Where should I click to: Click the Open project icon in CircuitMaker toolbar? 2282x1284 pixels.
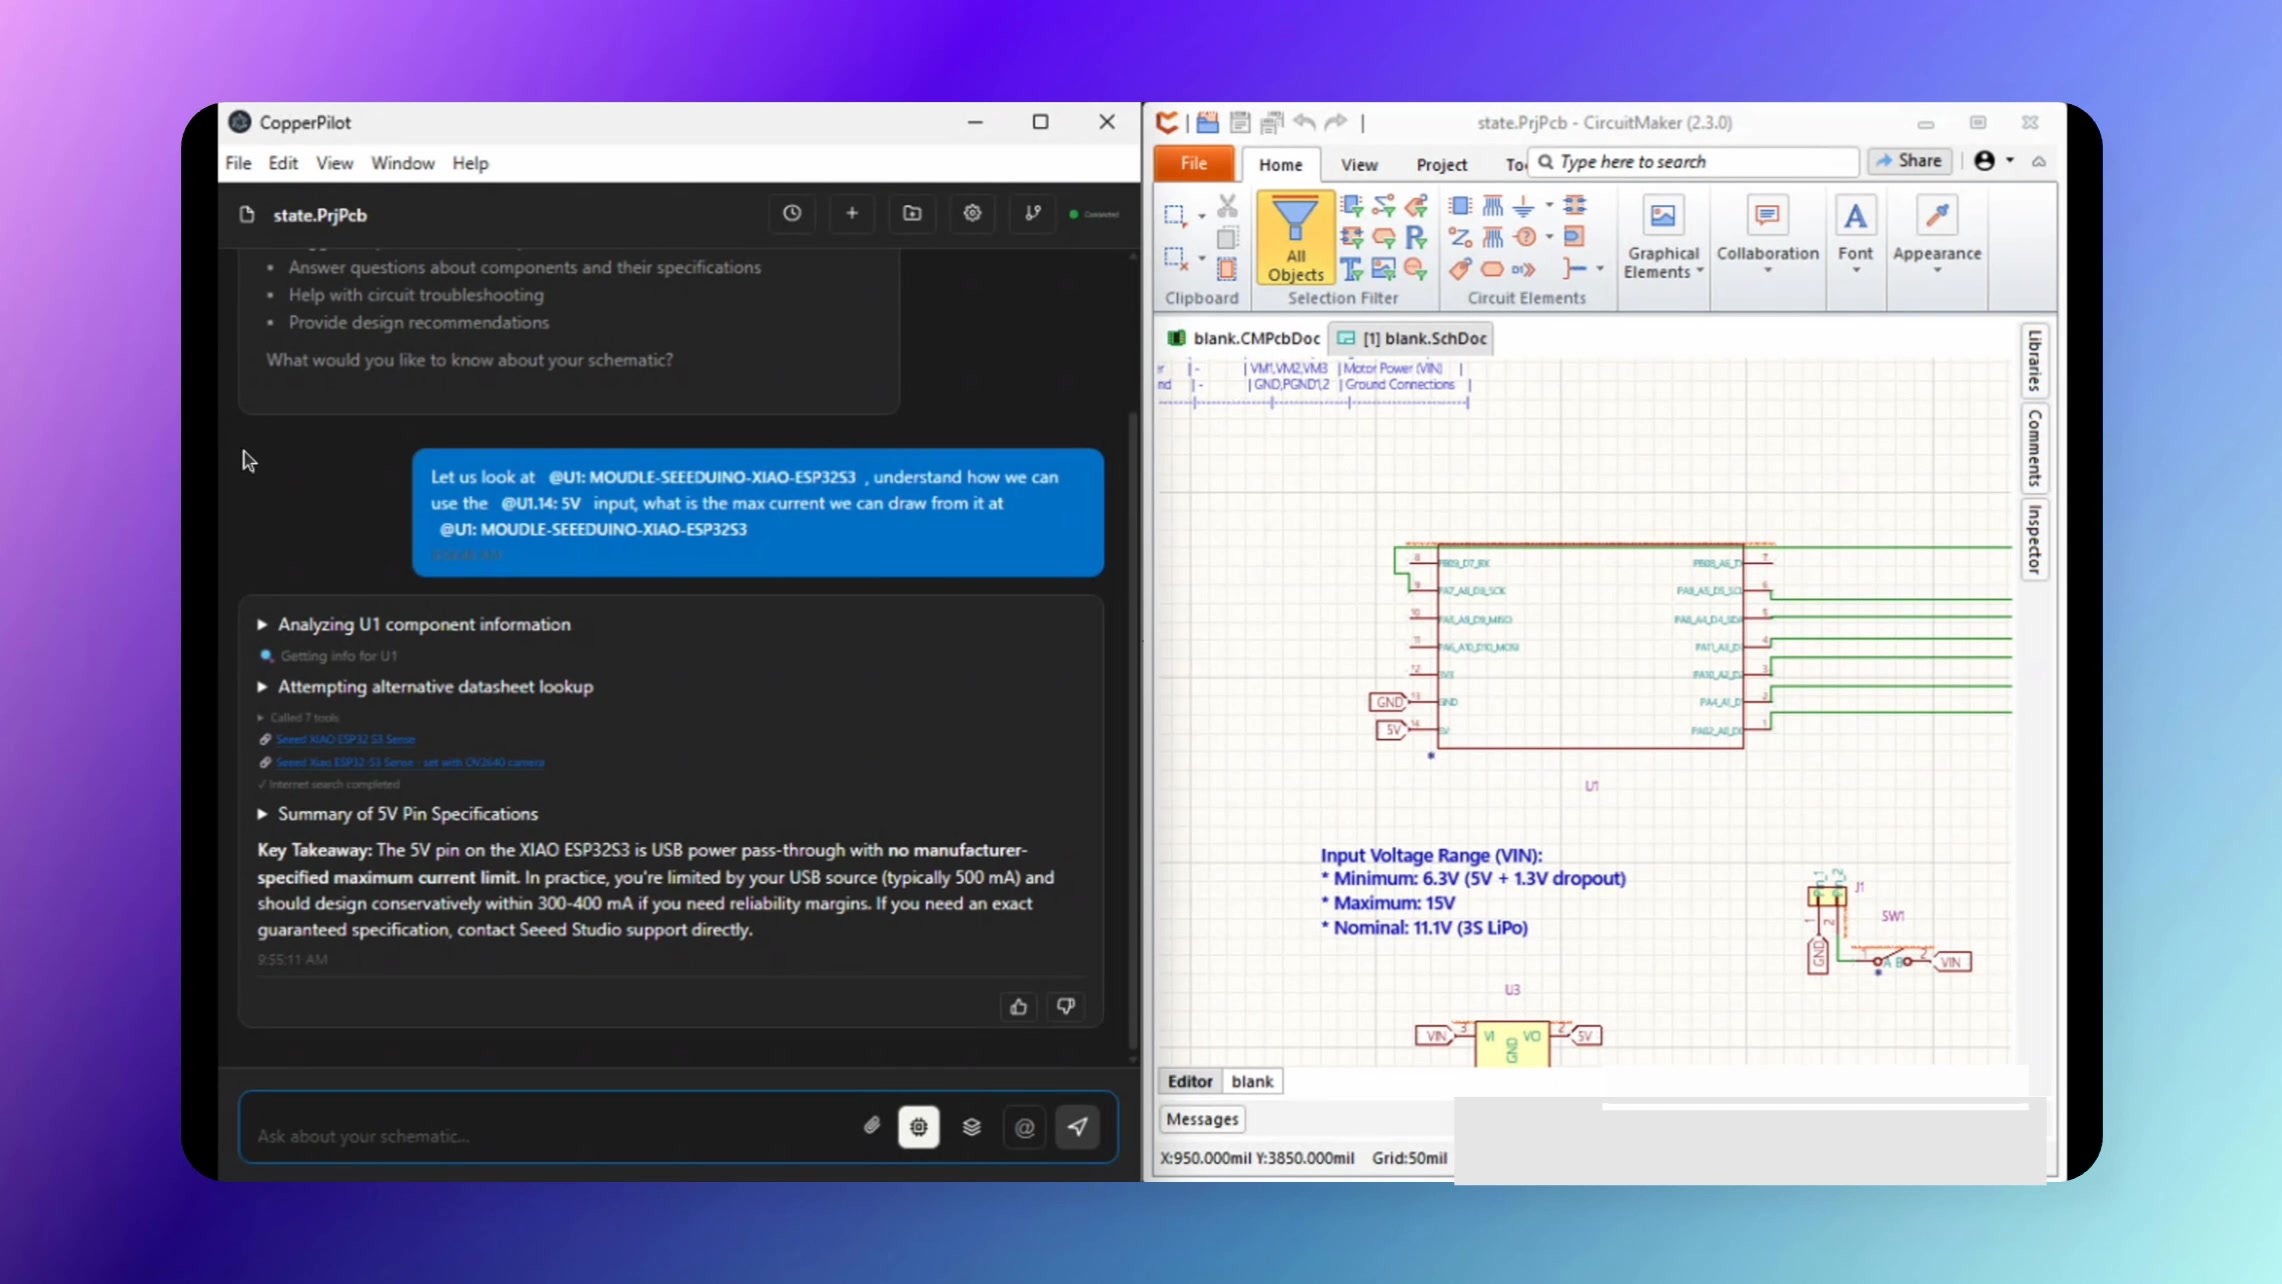coord(1208,122)
